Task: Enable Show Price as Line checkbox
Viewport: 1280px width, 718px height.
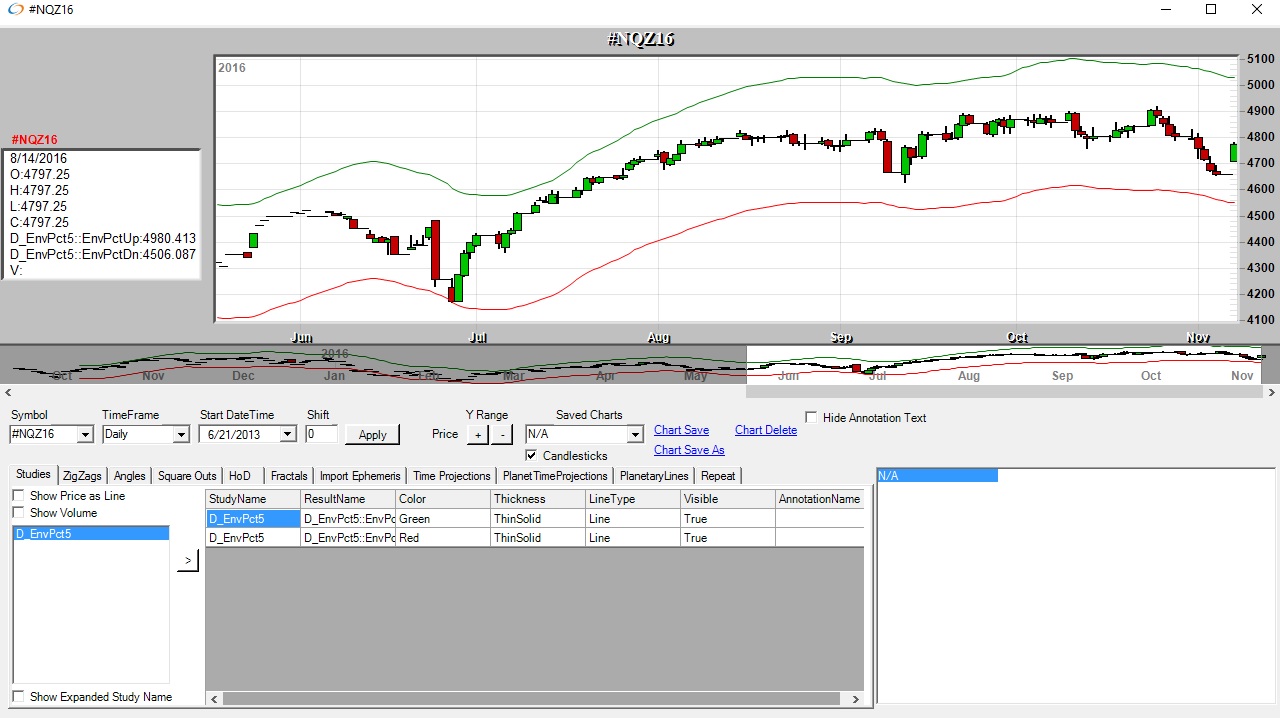Action: pyautogui.click(x=19, y=496)
